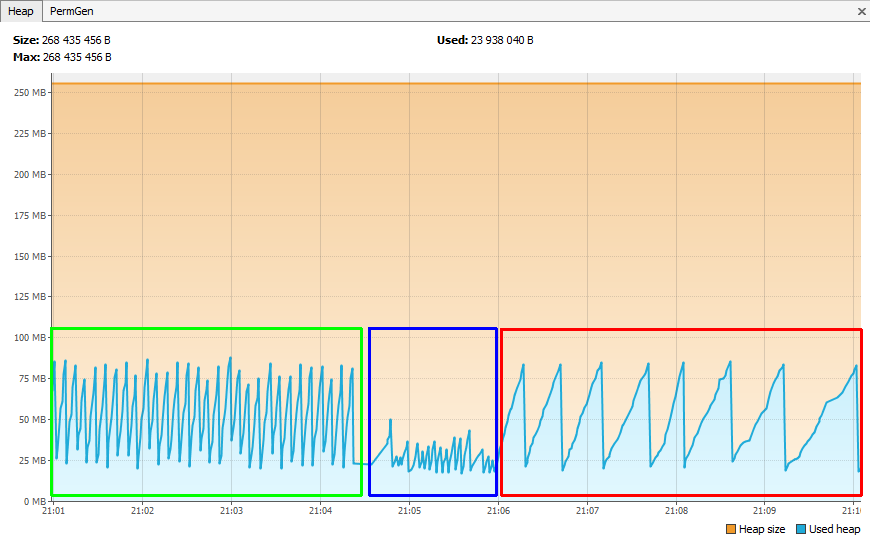Click the 21:05 time axis label
870x543 pixels.
click(x=409, y=511)
